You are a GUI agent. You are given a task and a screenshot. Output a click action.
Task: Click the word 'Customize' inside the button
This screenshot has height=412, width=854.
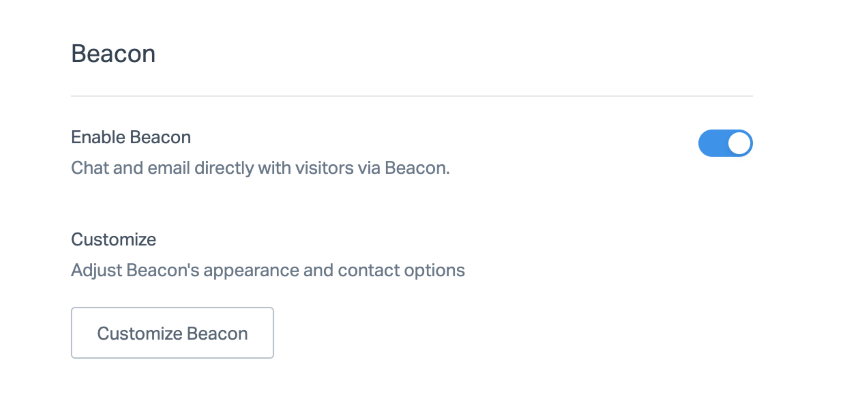click(135, 333)
